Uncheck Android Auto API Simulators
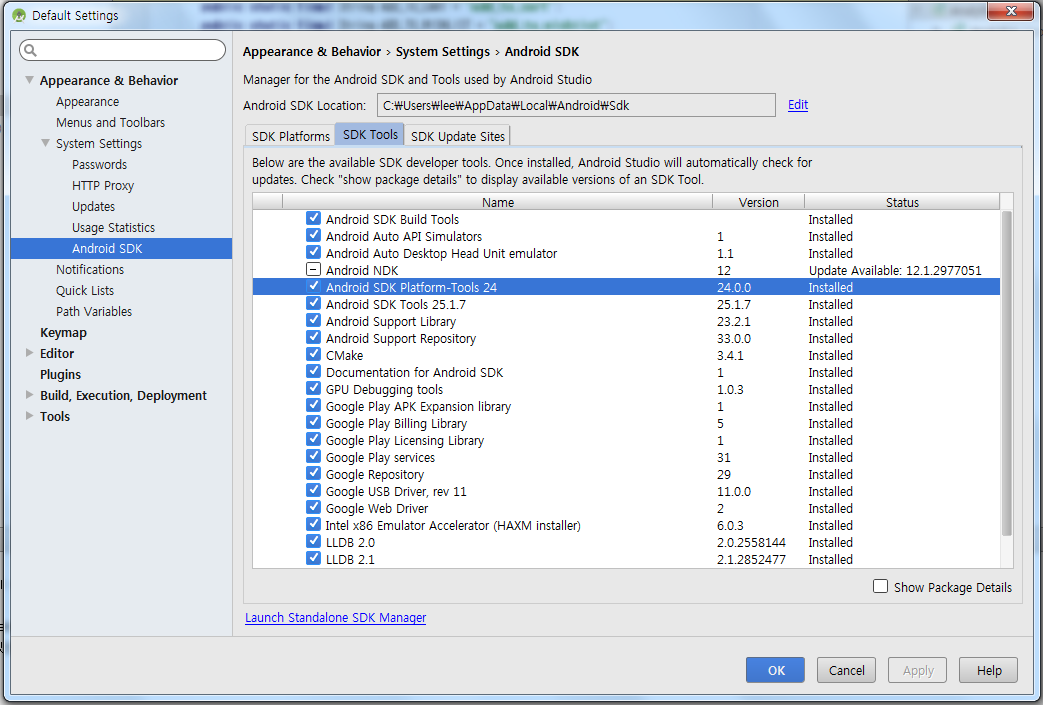 313,235
